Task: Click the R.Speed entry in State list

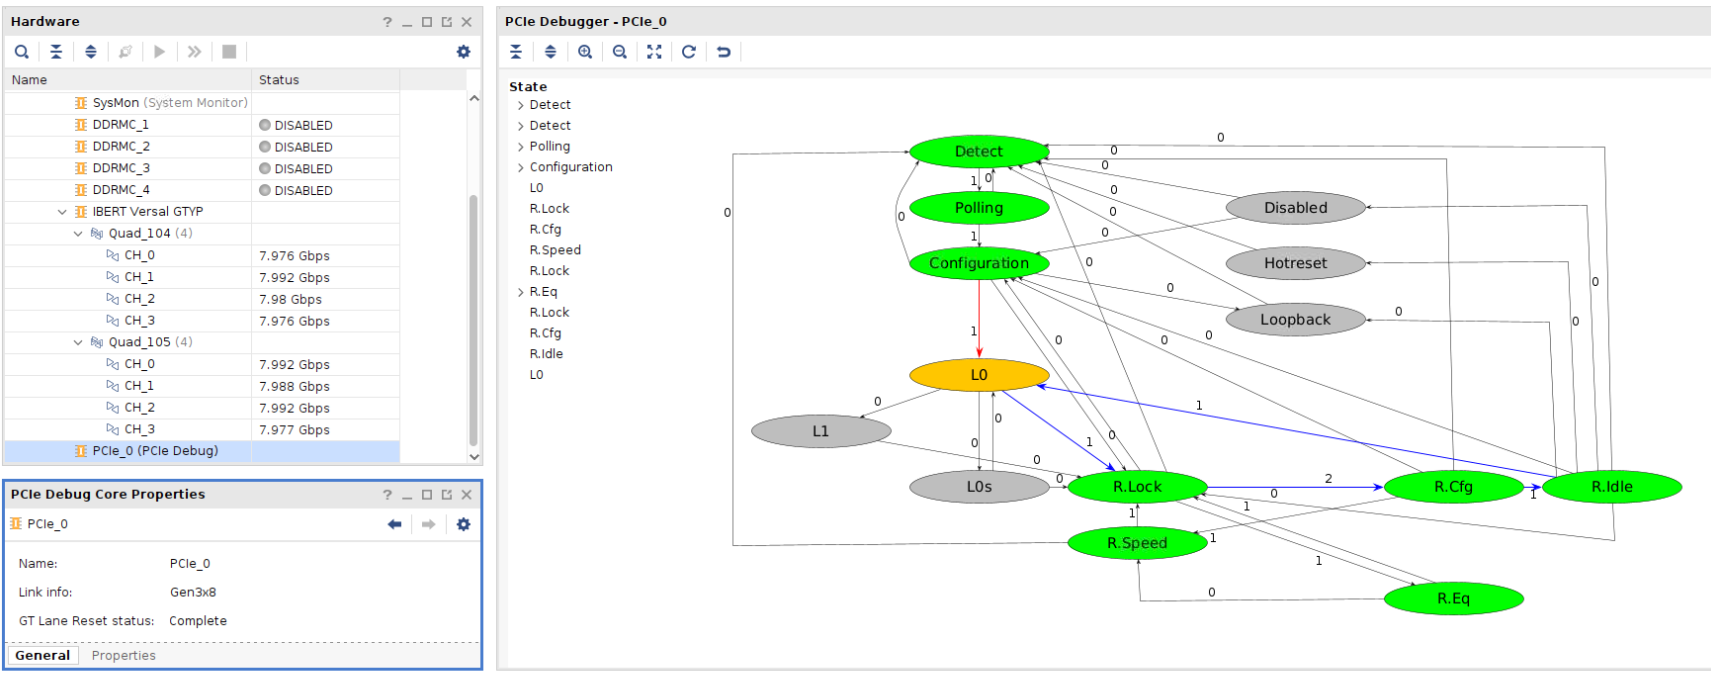Action: point(555,250)
